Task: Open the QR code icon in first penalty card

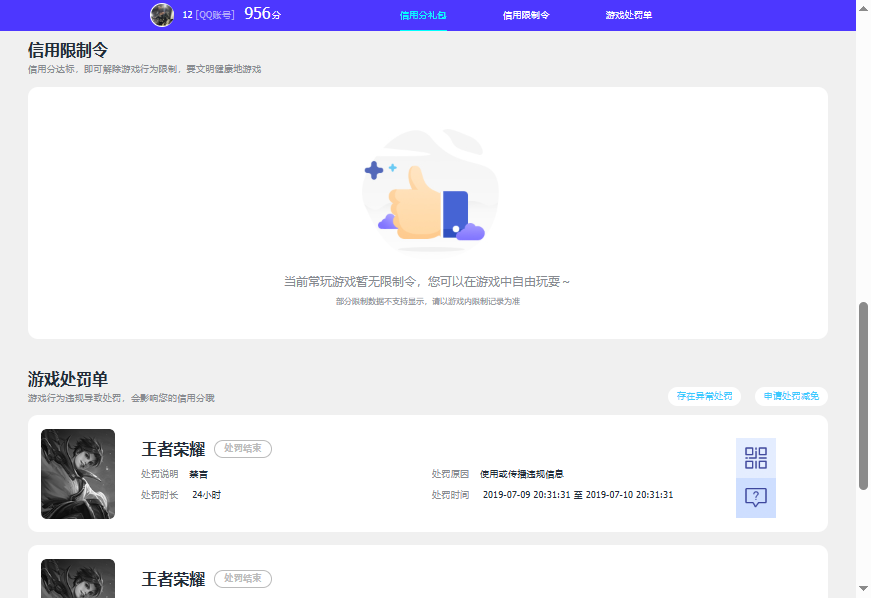Action: click(x=755, y=458)
